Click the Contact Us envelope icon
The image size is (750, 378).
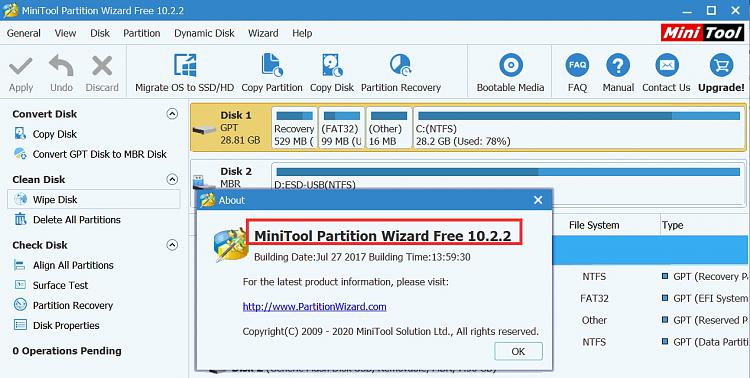(666, 65)
